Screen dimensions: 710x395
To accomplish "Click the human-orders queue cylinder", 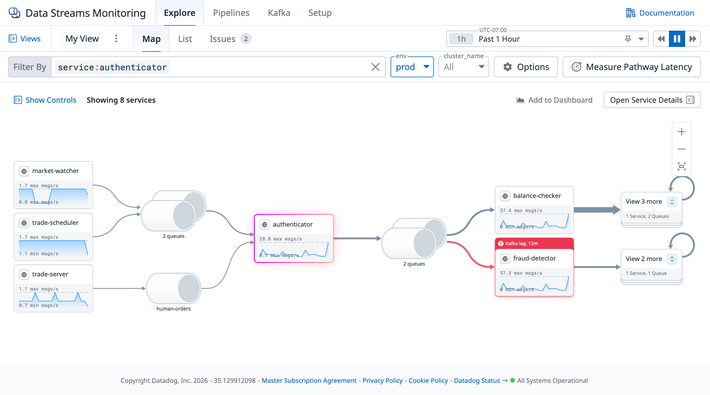I will point(173,288).
